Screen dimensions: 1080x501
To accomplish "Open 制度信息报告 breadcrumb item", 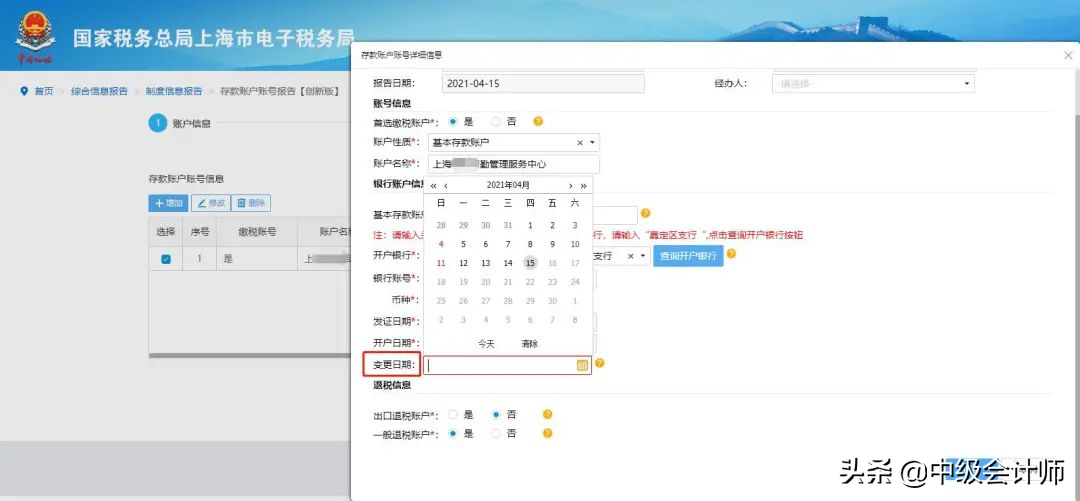I will point(174,91).
